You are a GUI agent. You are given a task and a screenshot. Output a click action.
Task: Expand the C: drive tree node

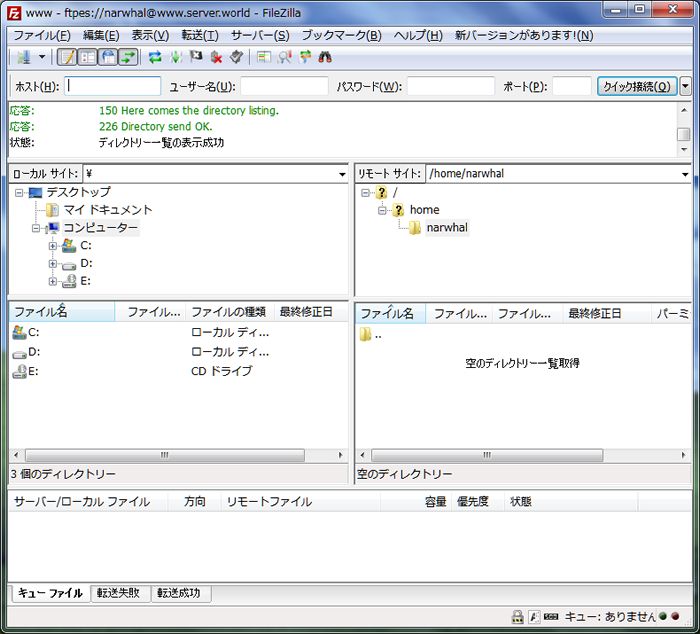pyautogui.click(x=53, y=246)
